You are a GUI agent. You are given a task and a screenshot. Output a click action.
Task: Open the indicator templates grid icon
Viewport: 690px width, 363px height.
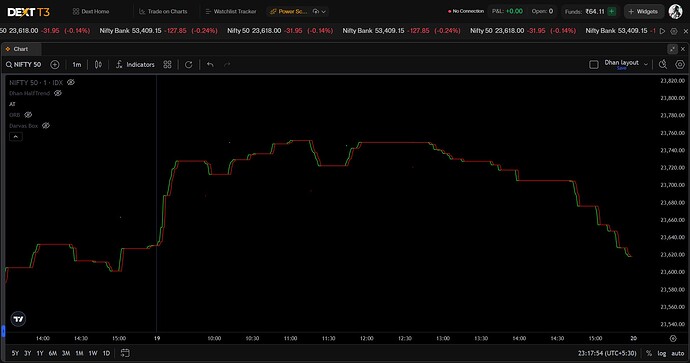click(167, 65)
